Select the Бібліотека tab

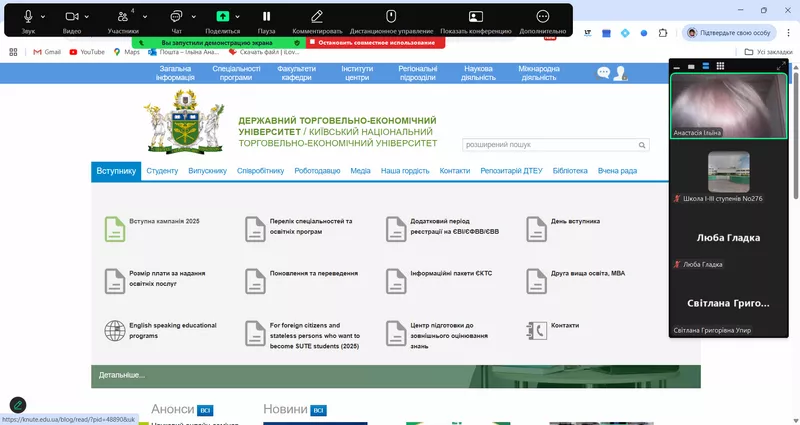click(x=570, y=171)
